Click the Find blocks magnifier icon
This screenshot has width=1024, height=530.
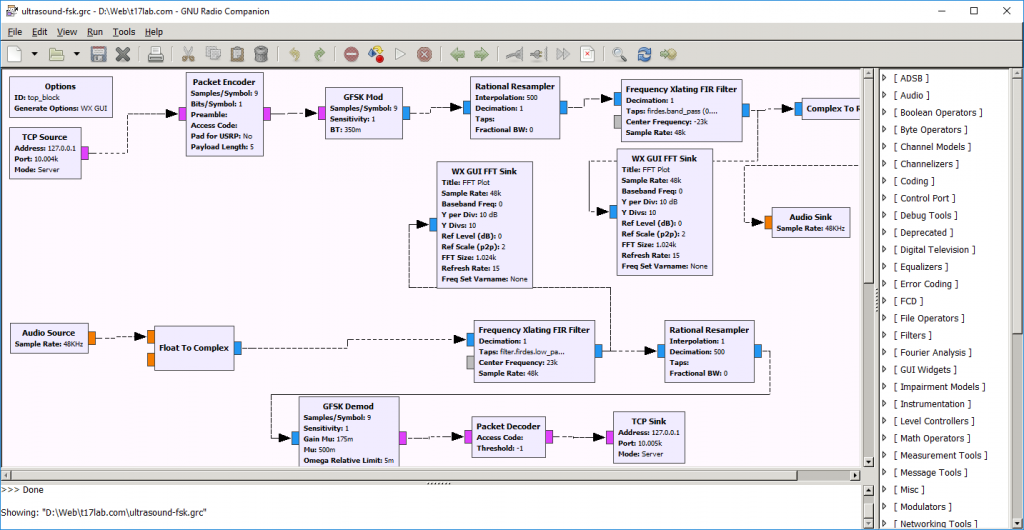619,54
